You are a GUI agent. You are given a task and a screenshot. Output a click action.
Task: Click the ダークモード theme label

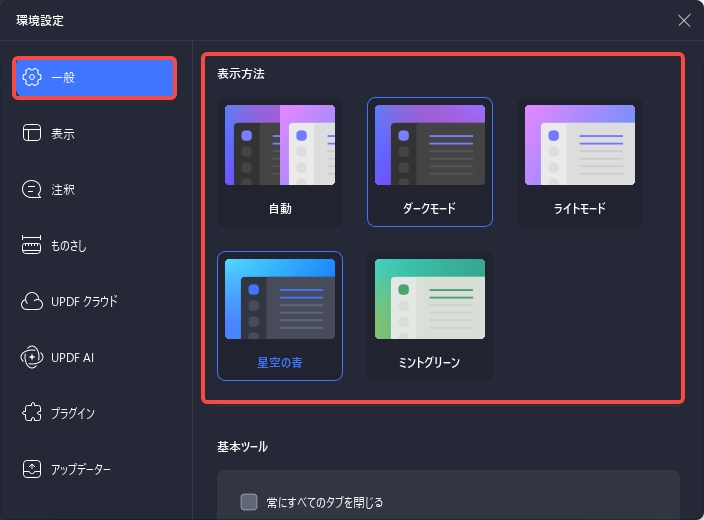click(x=430, y=208)
